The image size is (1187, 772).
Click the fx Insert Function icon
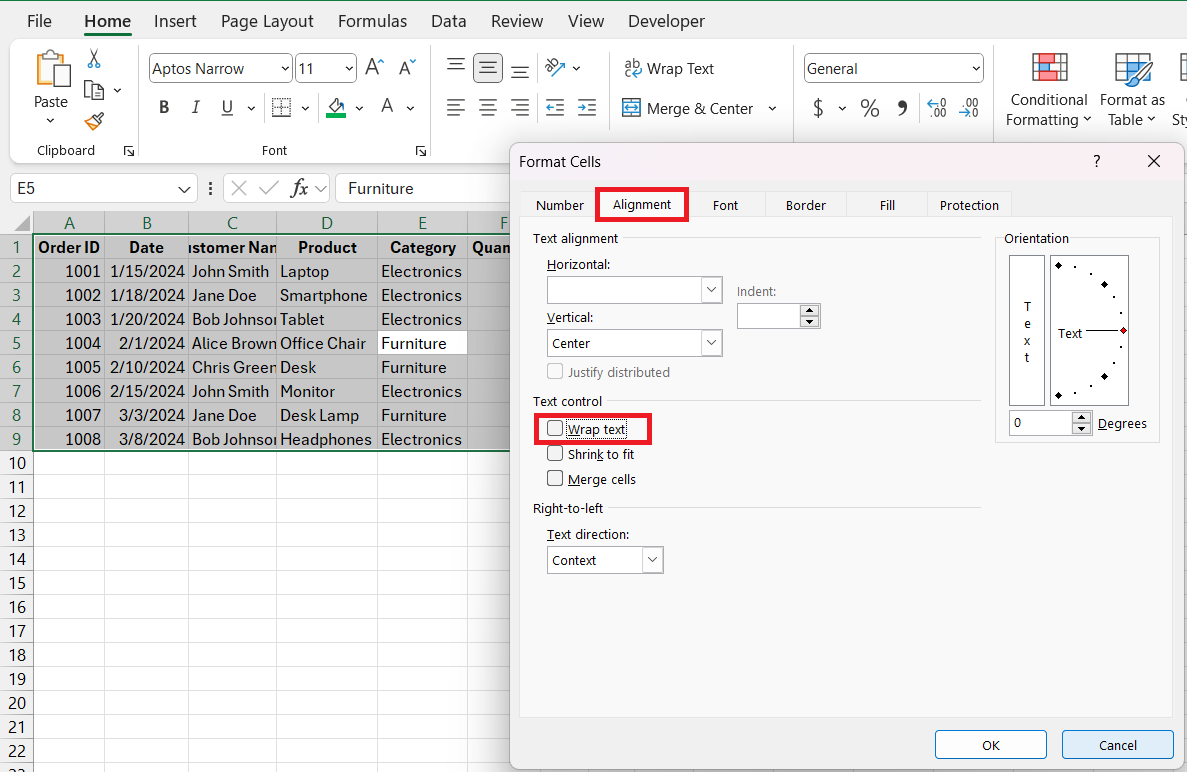tap(300, 188)
